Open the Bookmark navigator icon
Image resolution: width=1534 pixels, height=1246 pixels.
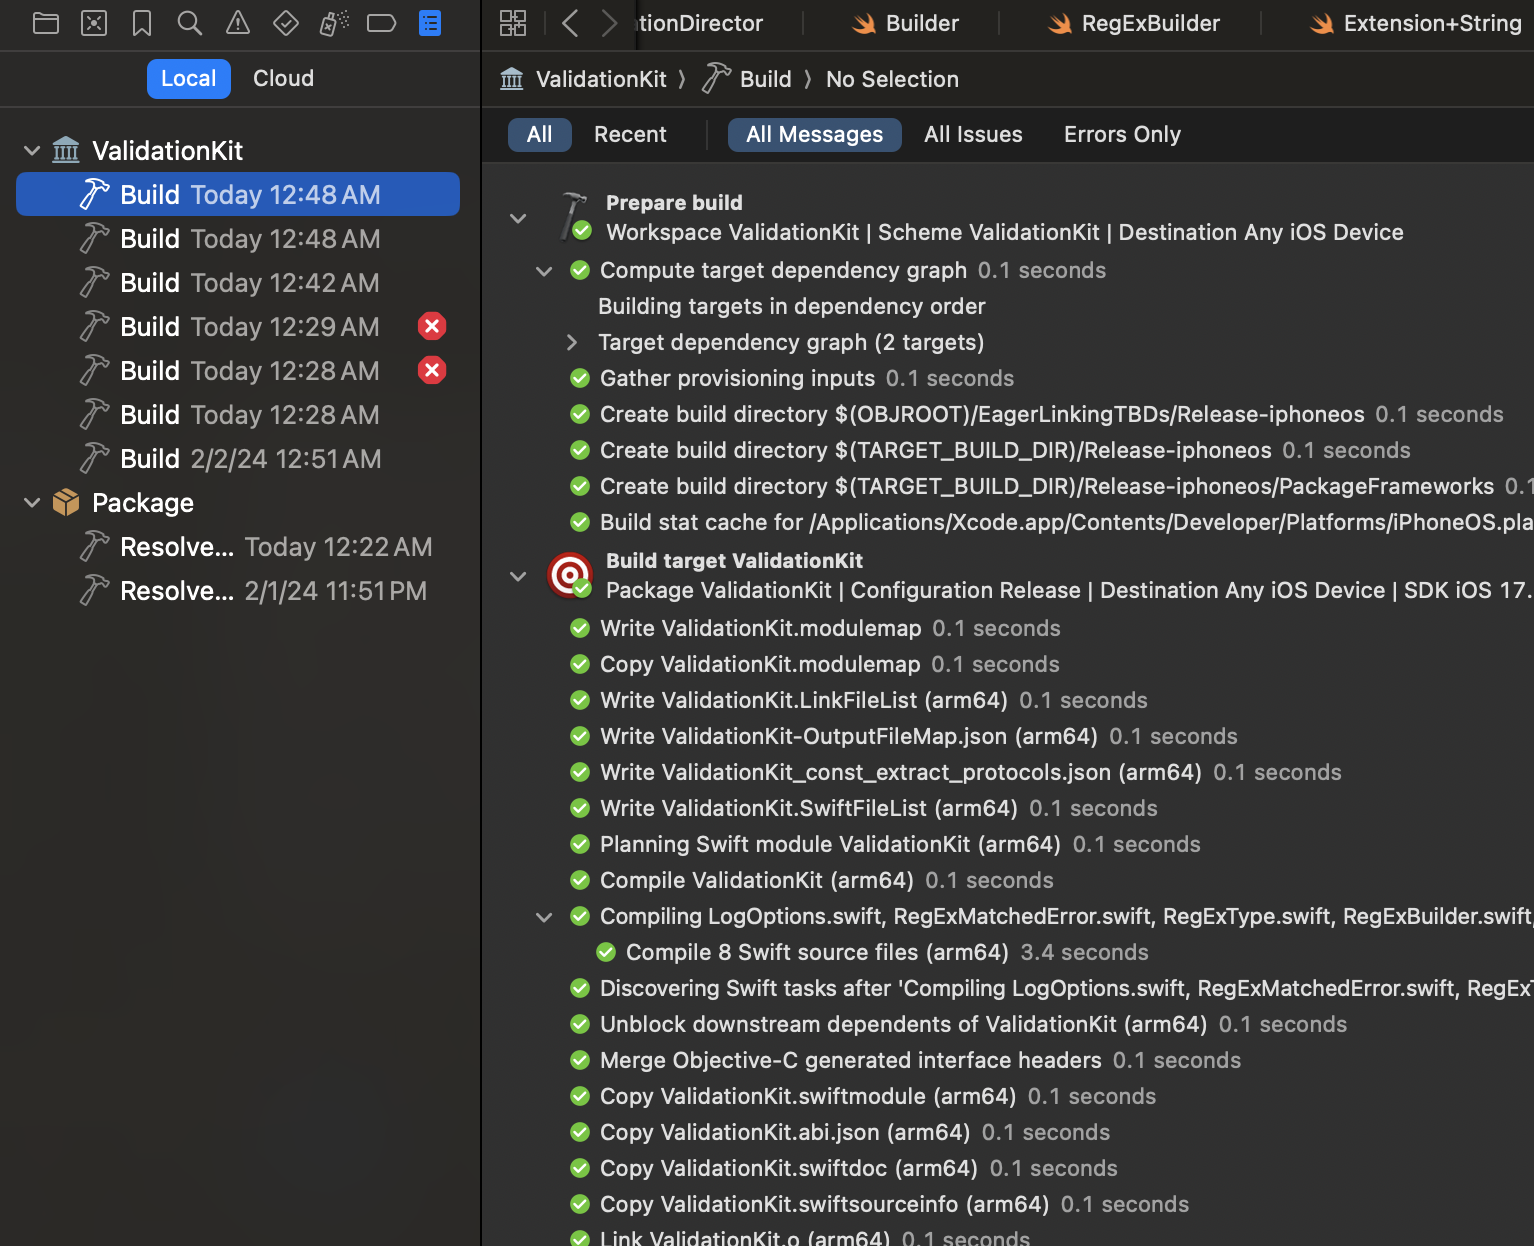click(x=142, y=23)
